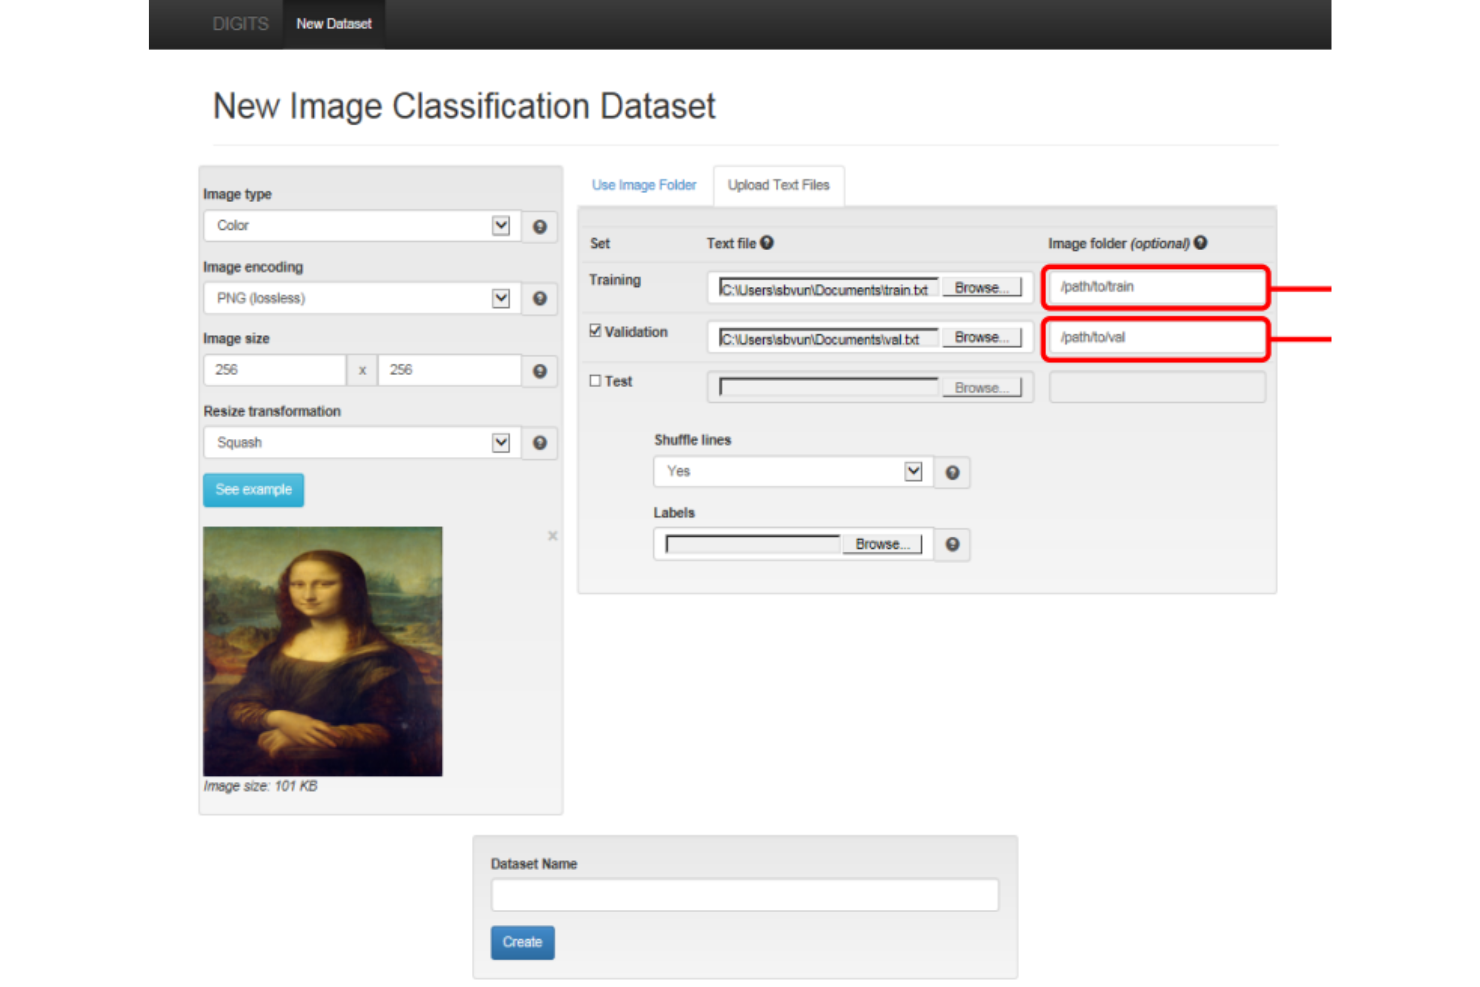Open the Shuffle lines dropdown set to Yes
The height and width of the screenshot is (987, 1480).
[x=911, y=471]
